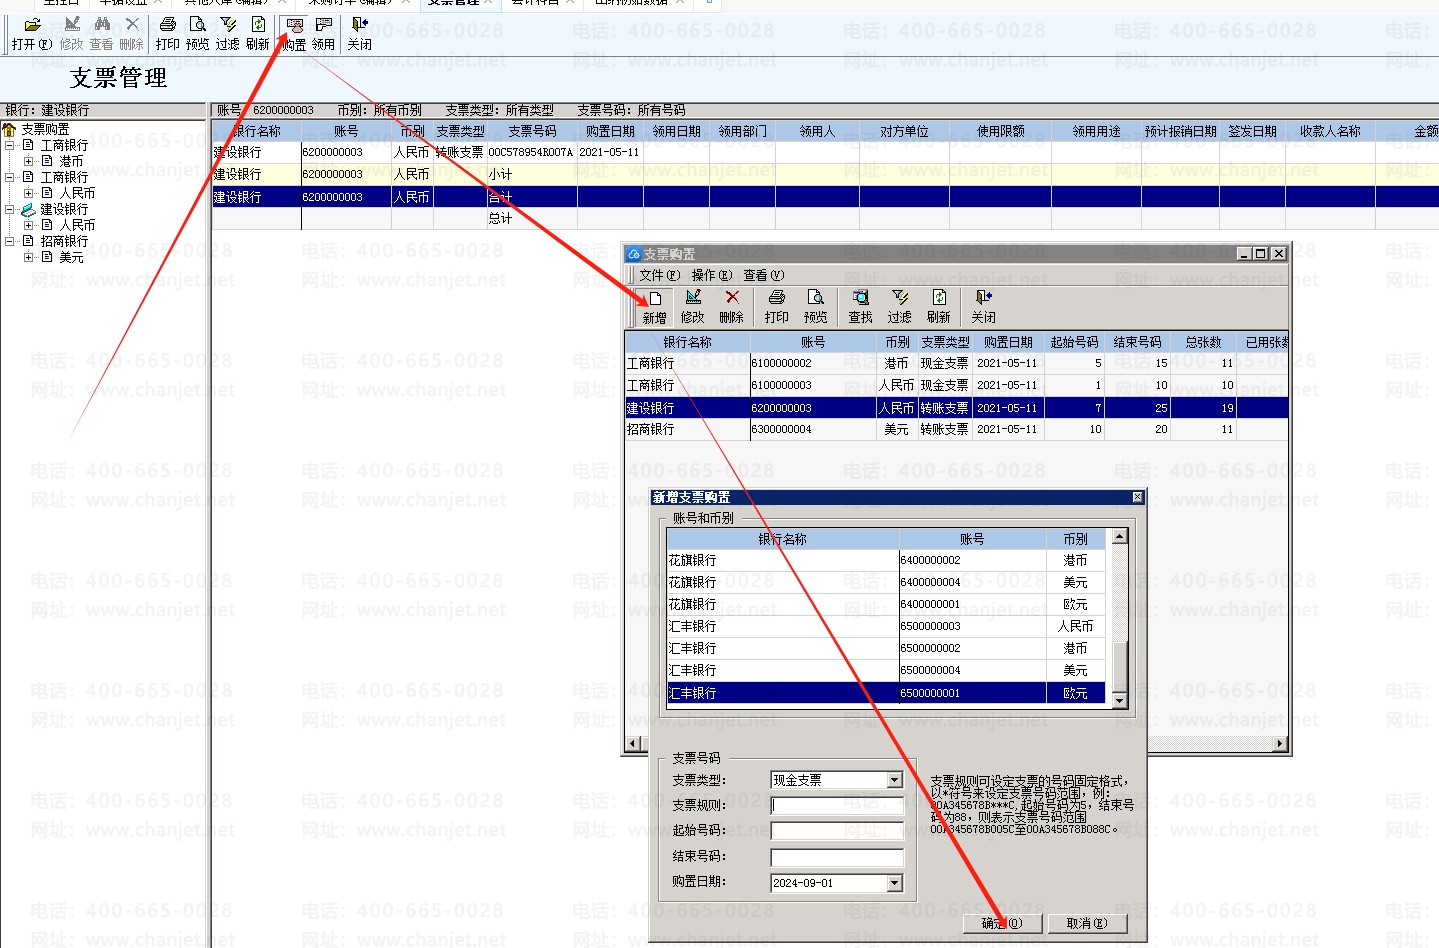Open the 操作 menu in 支票购置 window

(x=712, y=275)
